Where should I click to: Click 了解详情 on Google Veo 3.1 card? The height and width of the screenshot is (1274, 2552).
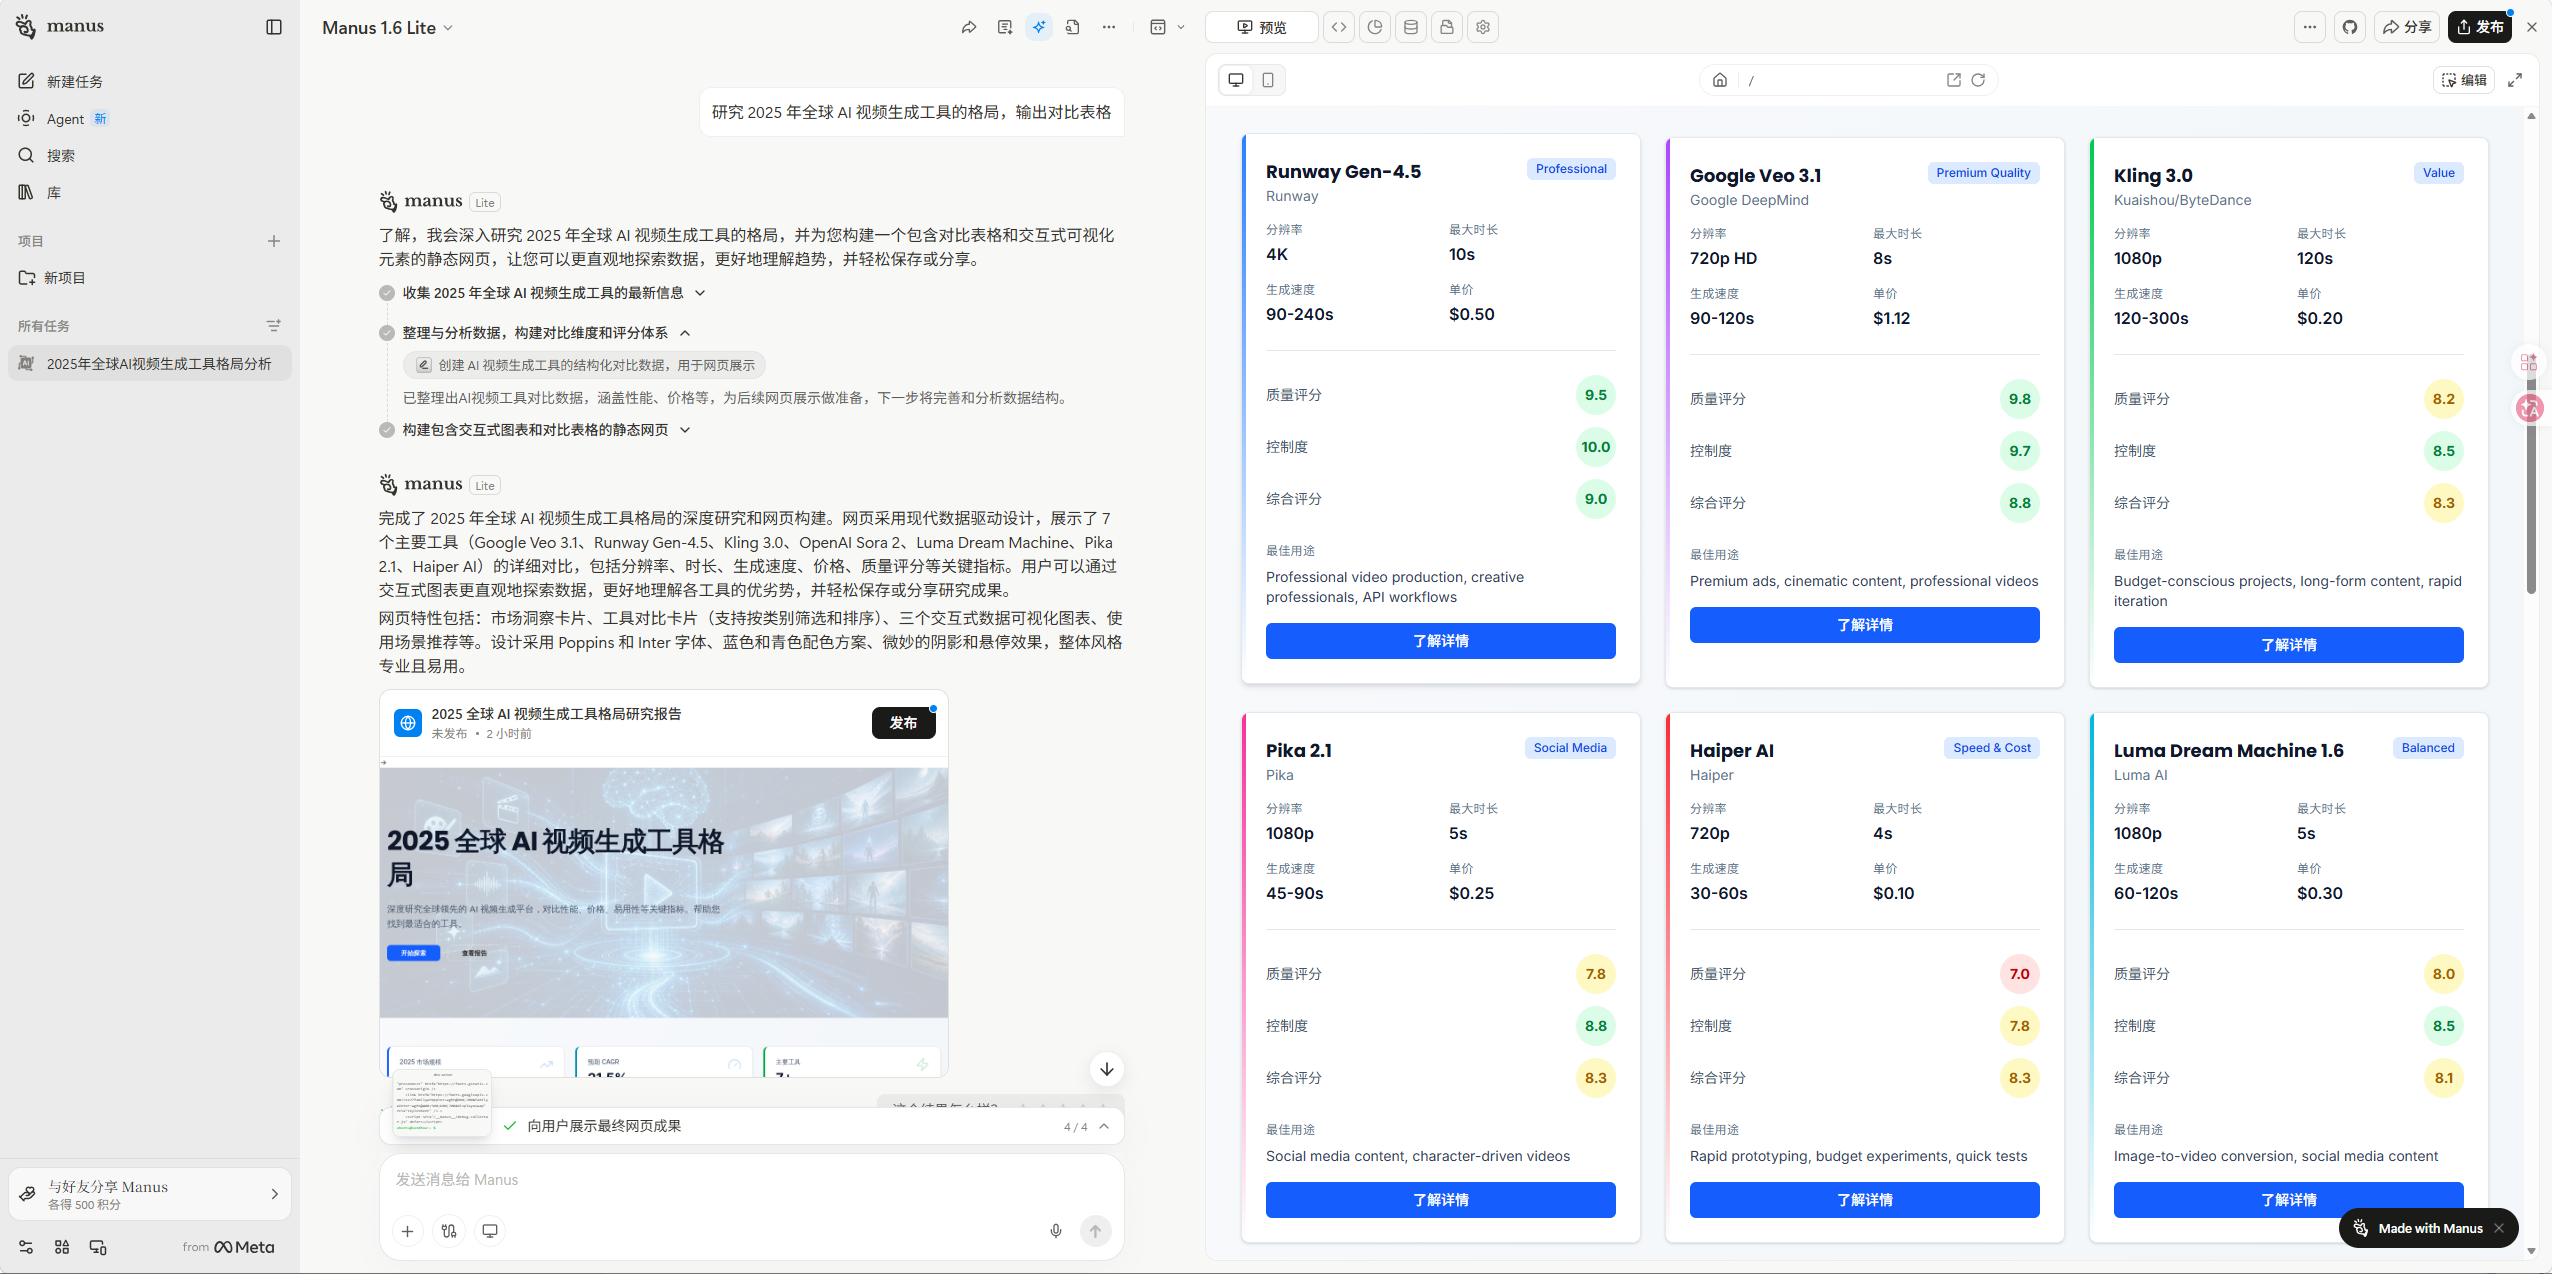(1864, 625)
